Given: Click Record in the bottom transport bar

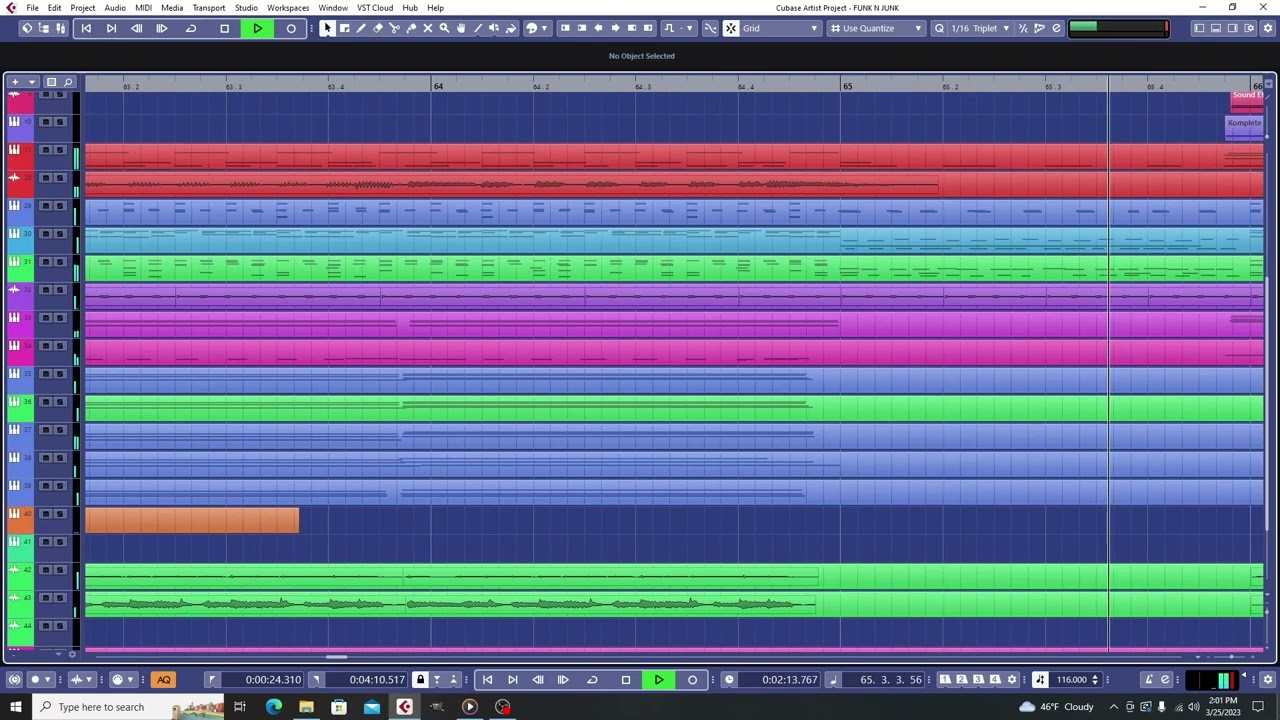Looking at the screenshot, I should click(692, 680).
